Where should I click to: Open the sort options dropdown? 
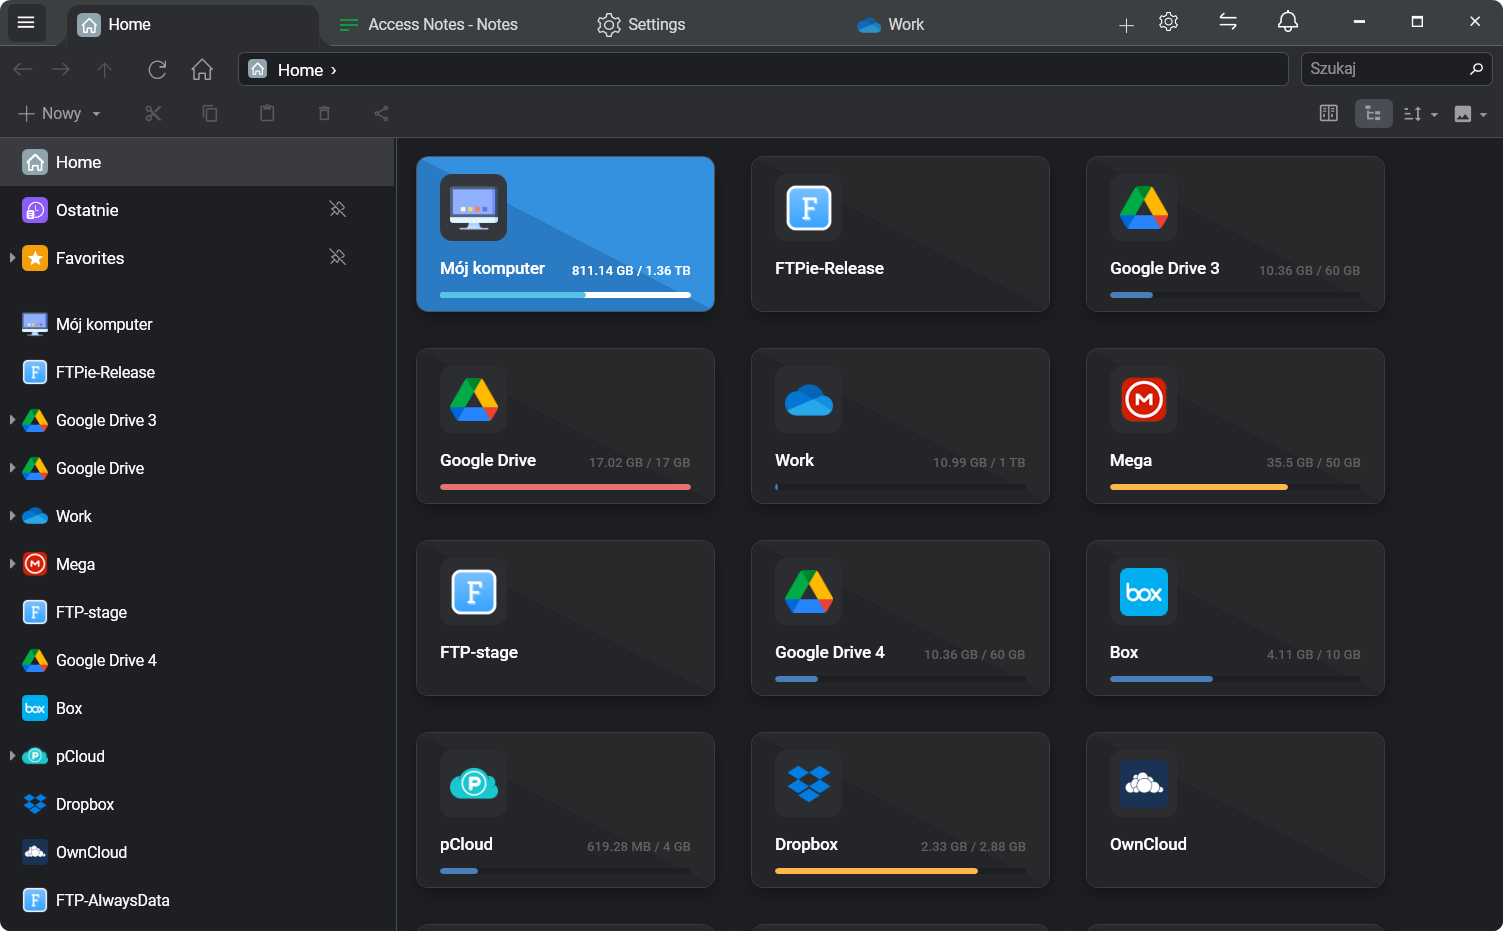click(x=1420, y=113)
